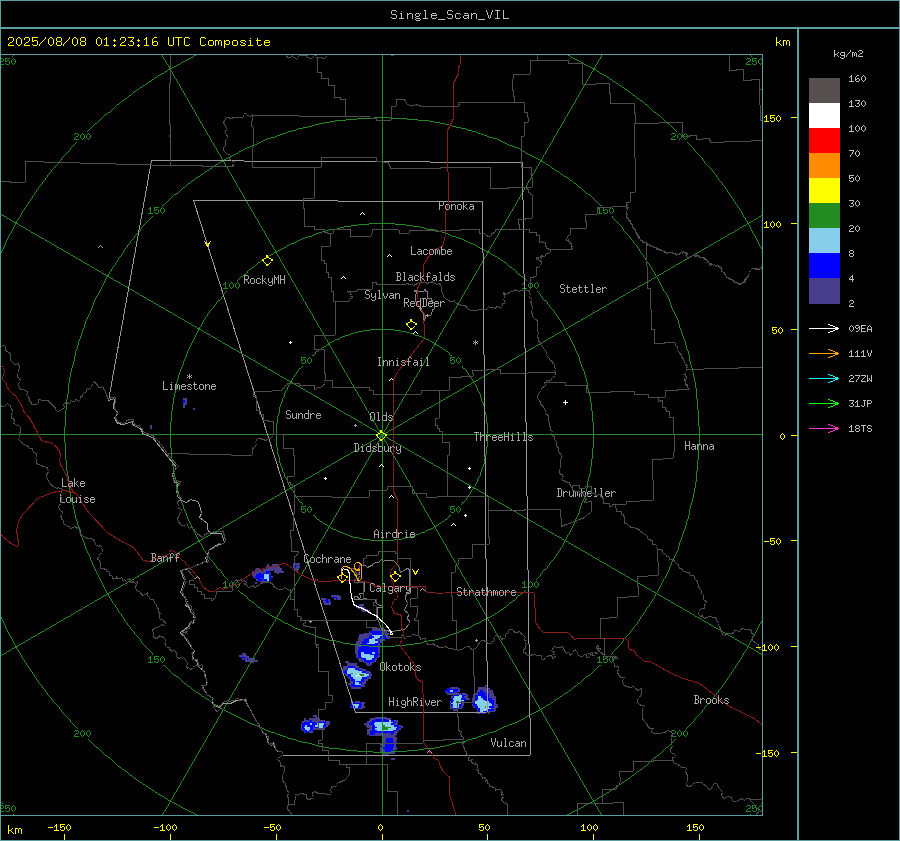
Task: Click the Airdrie city label
Action: pos(394,534)
